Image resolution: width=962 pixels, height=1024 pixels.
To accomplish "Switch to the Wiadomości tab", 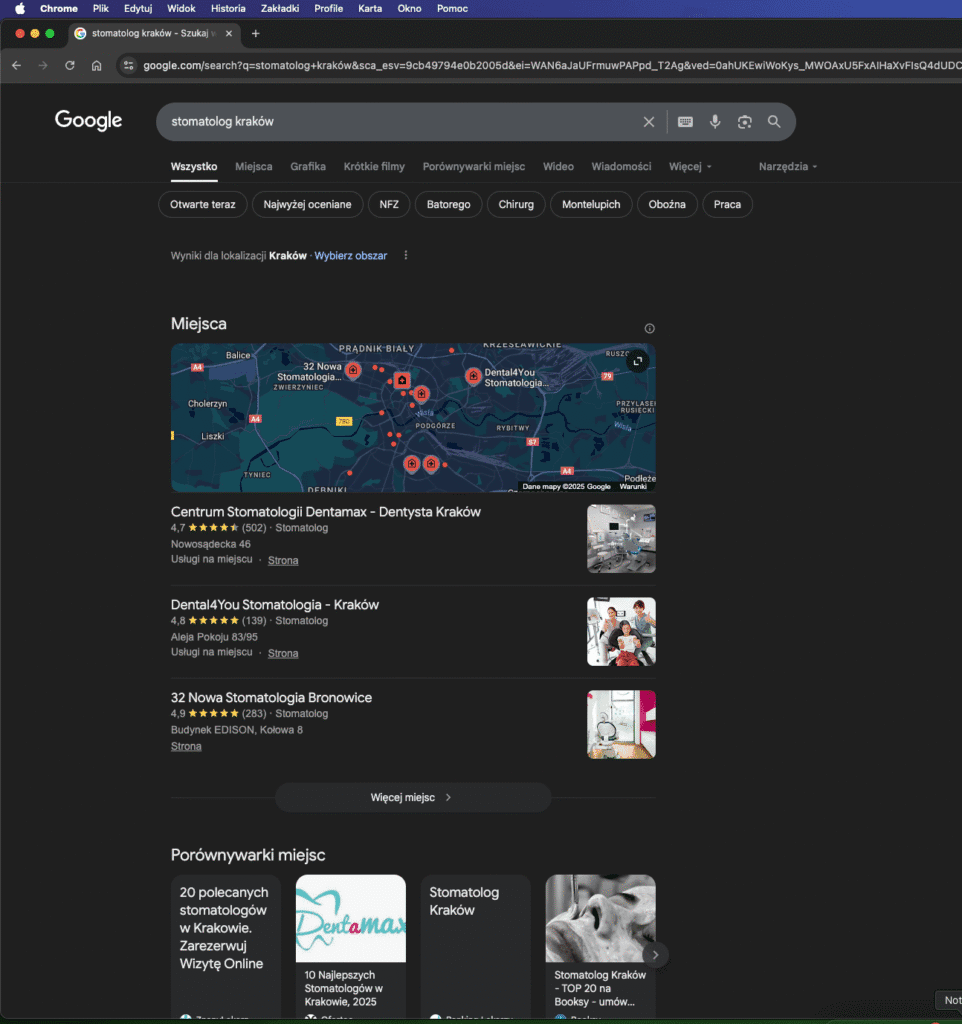I will pos(621,167).
